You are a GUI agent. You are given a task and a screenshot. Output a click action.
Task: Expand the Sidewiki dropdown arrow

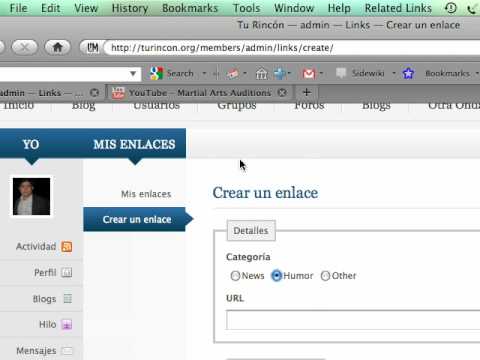coord(394,73)
